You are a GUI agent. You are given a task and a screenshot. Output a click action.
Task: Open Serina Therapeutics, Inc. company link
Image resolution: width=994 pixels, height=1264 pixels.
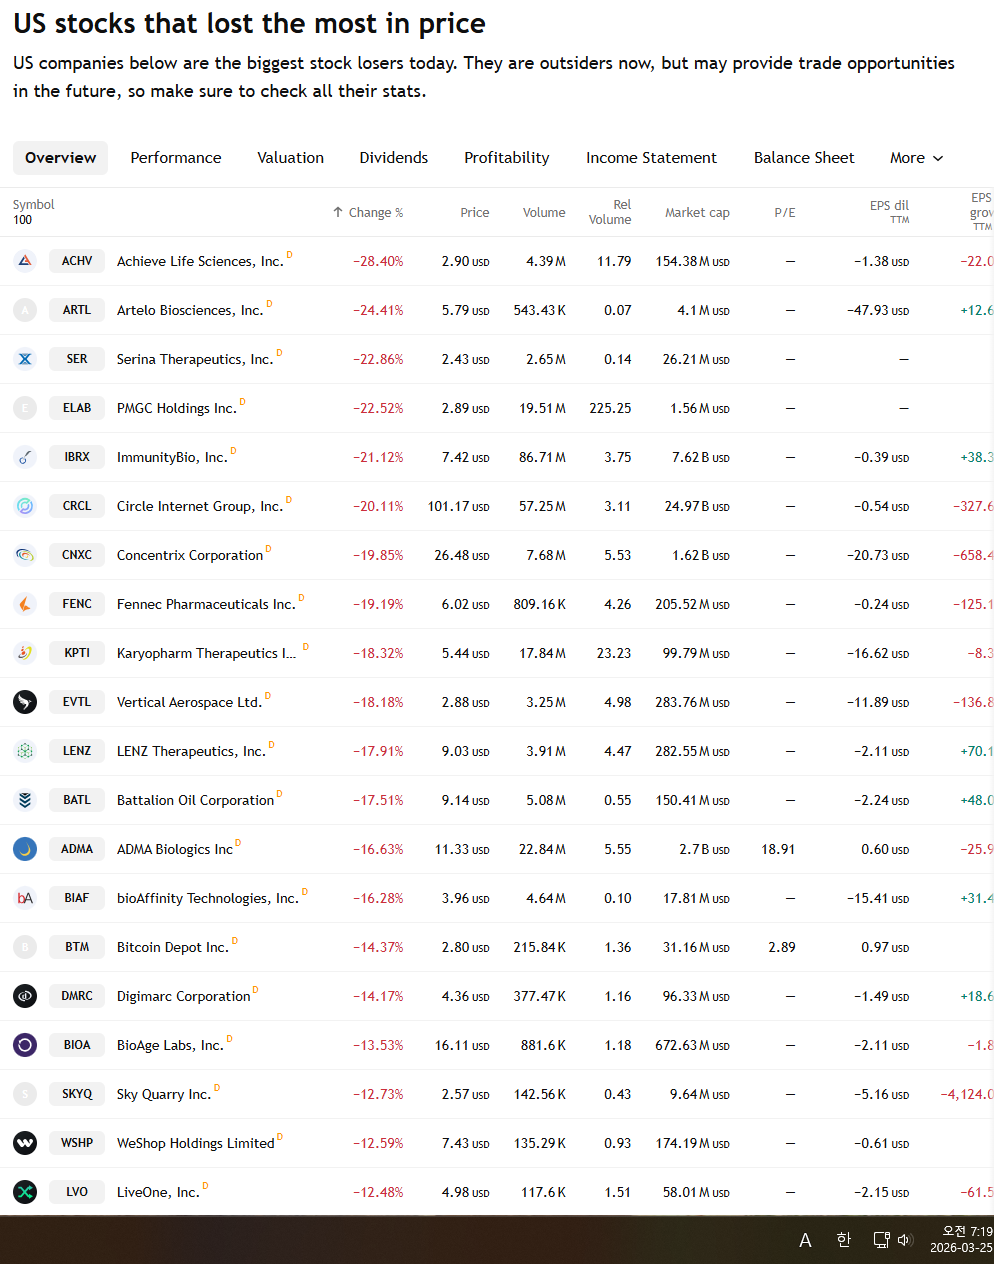195,359
